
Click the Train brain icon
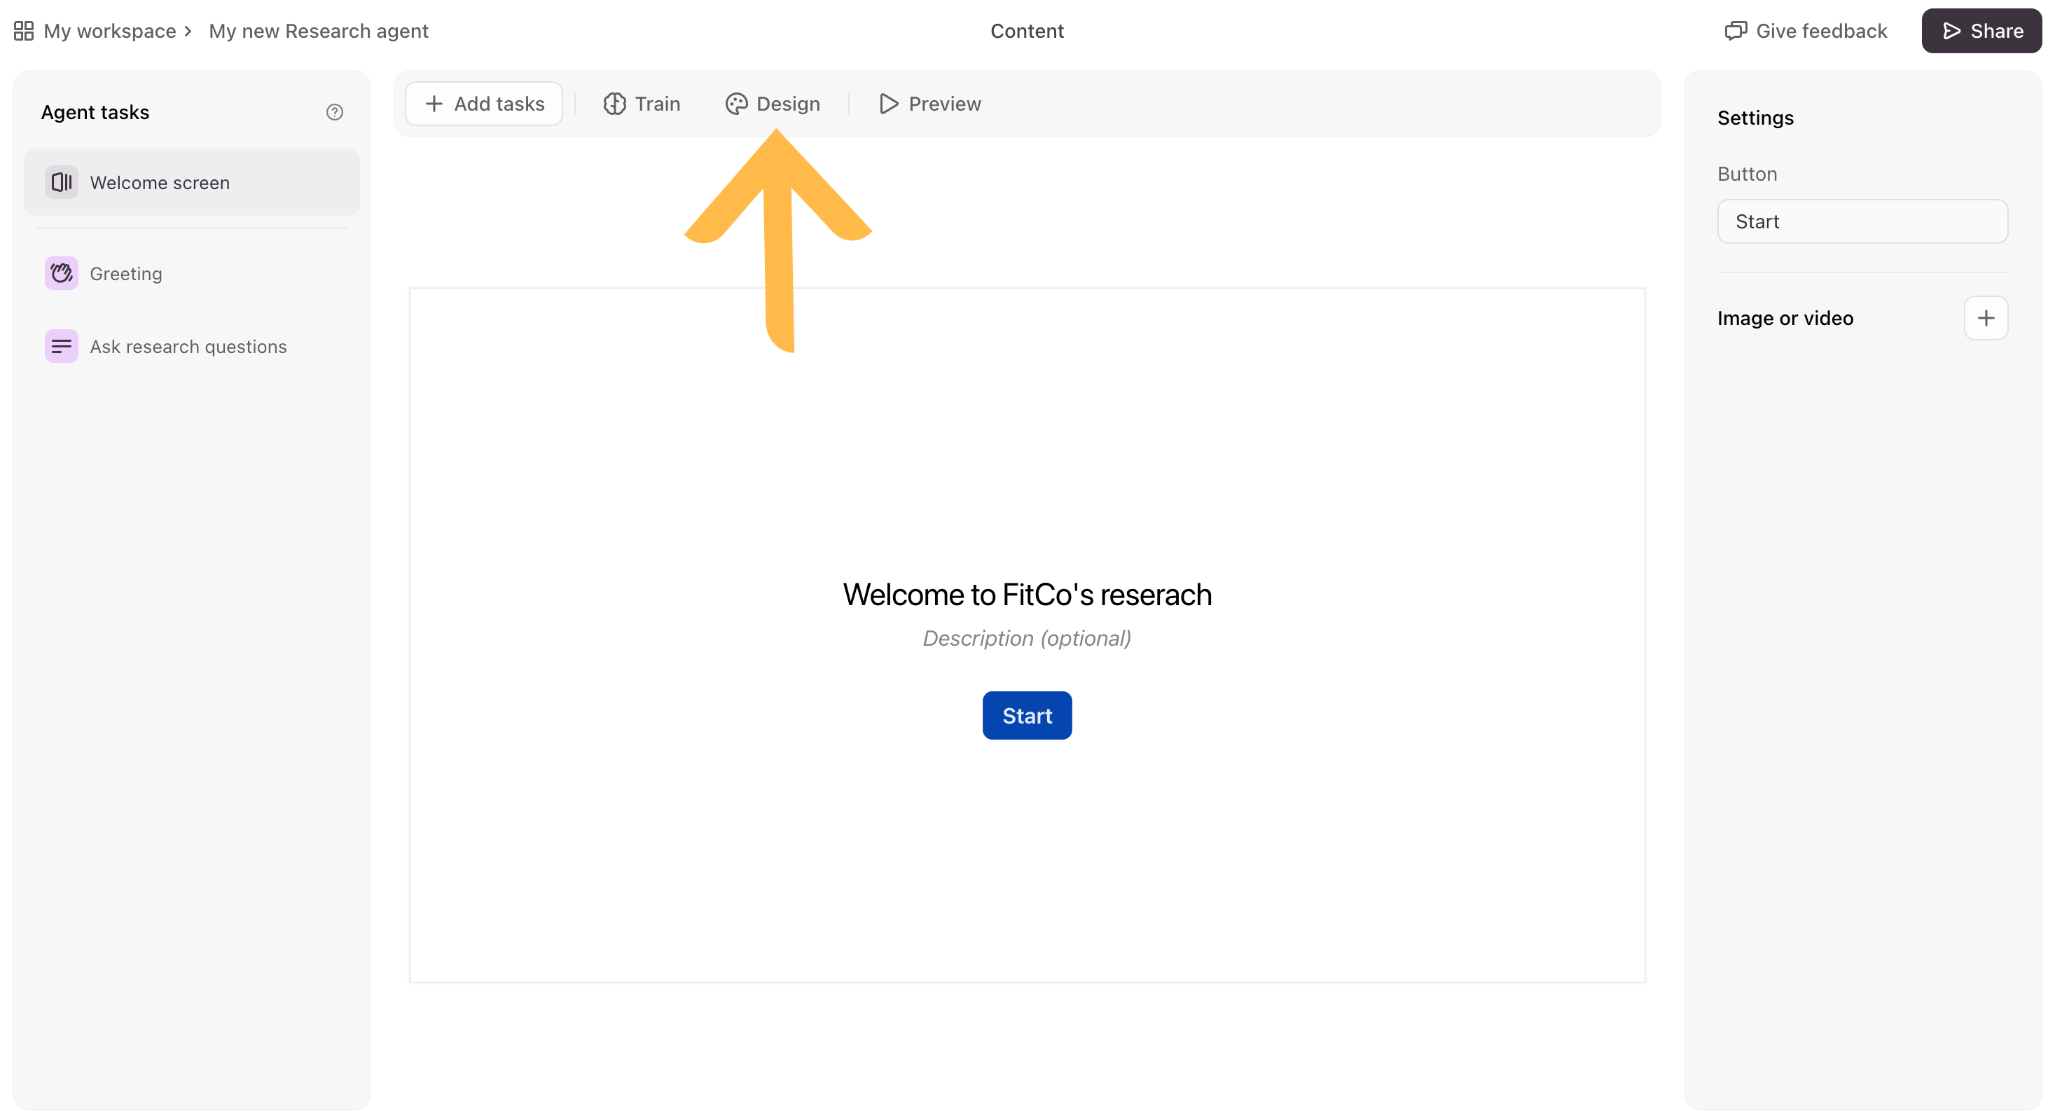[x=615, y=104]
